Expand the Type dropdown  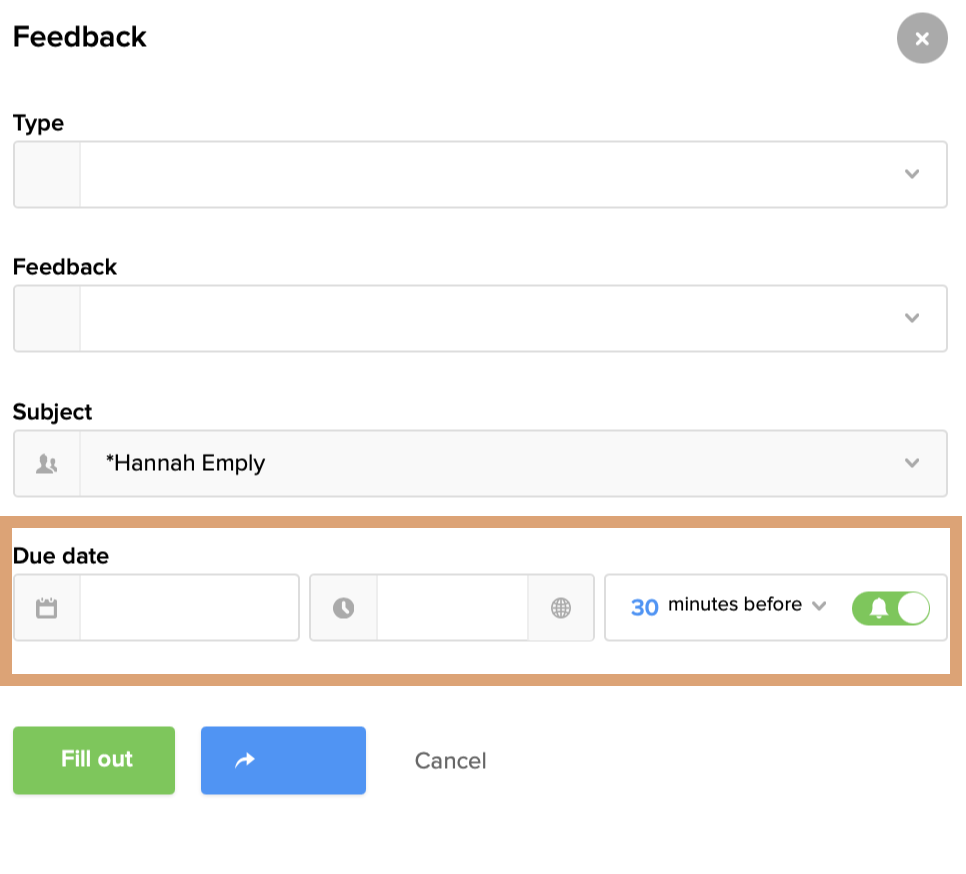click(911, 174)
